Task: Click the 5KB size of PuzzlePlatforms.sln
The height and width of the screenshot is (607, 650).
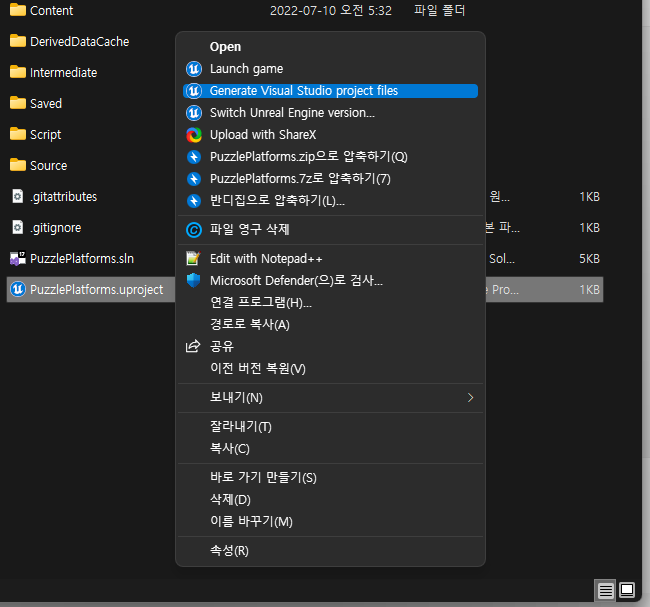Action: pos(589,259)
